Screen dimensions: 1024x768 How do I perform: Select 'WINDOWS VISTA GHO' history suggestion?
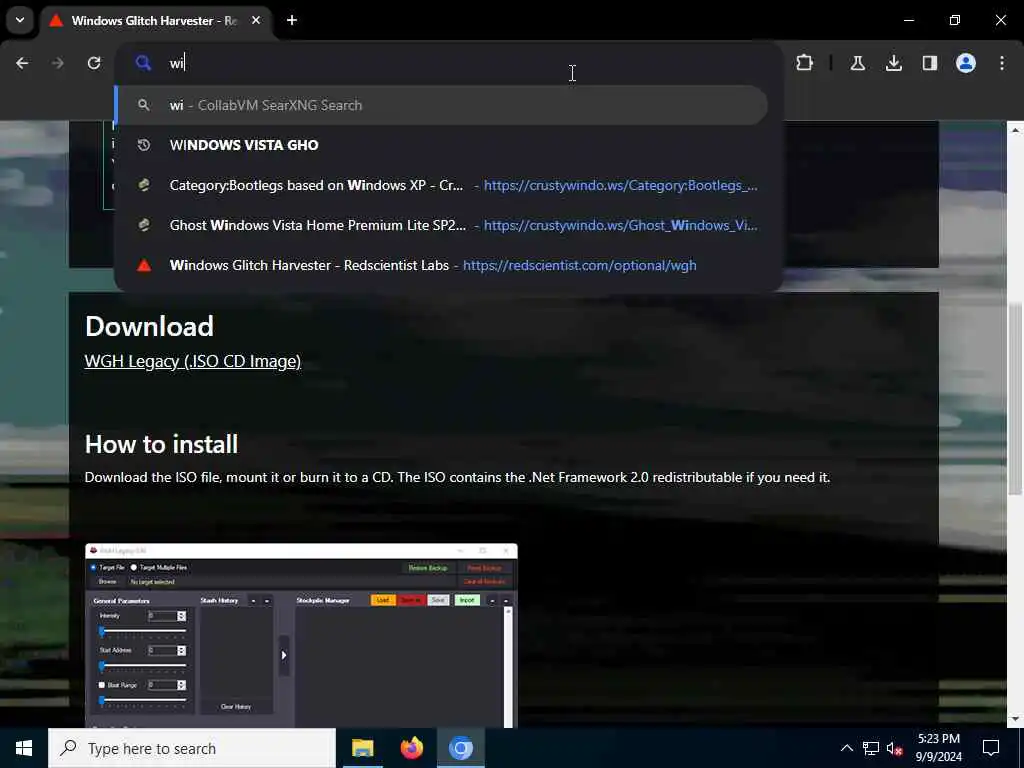[x=441, y=145]
